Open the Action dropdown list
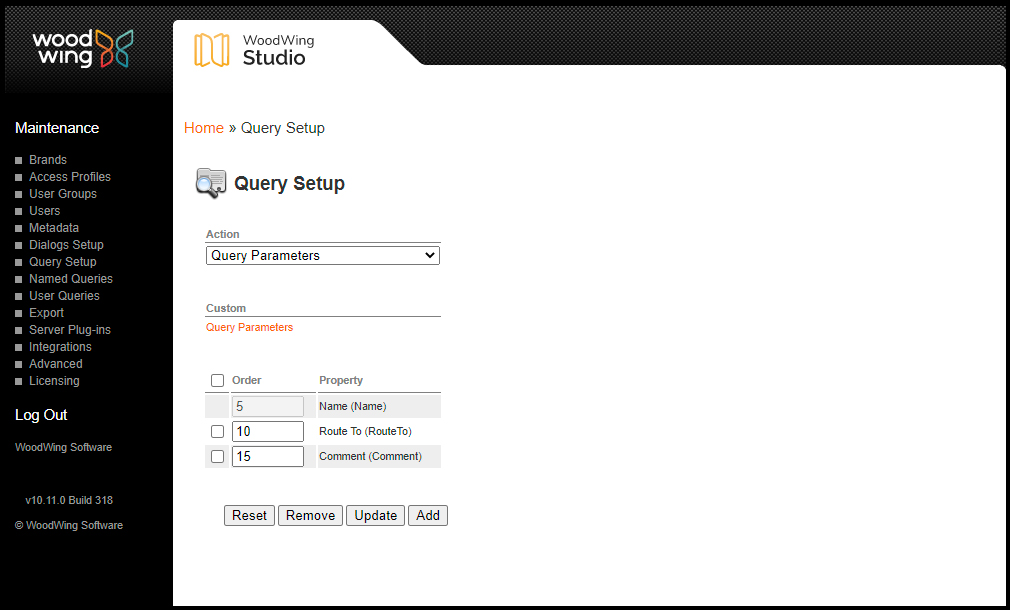 pyautogui.click(x=322, y=255)
